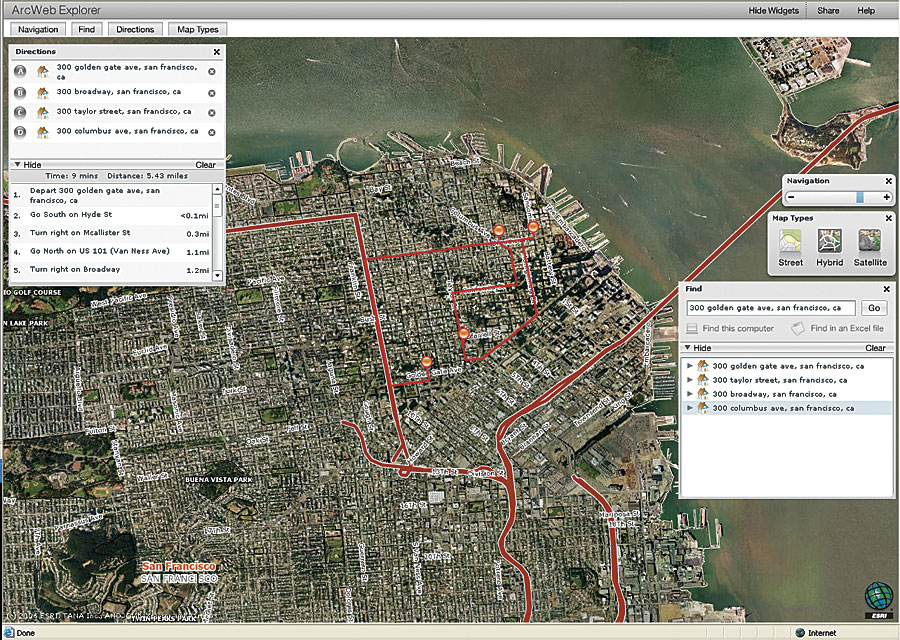Select step 'Go South on Hyde St'

point(111,215)
